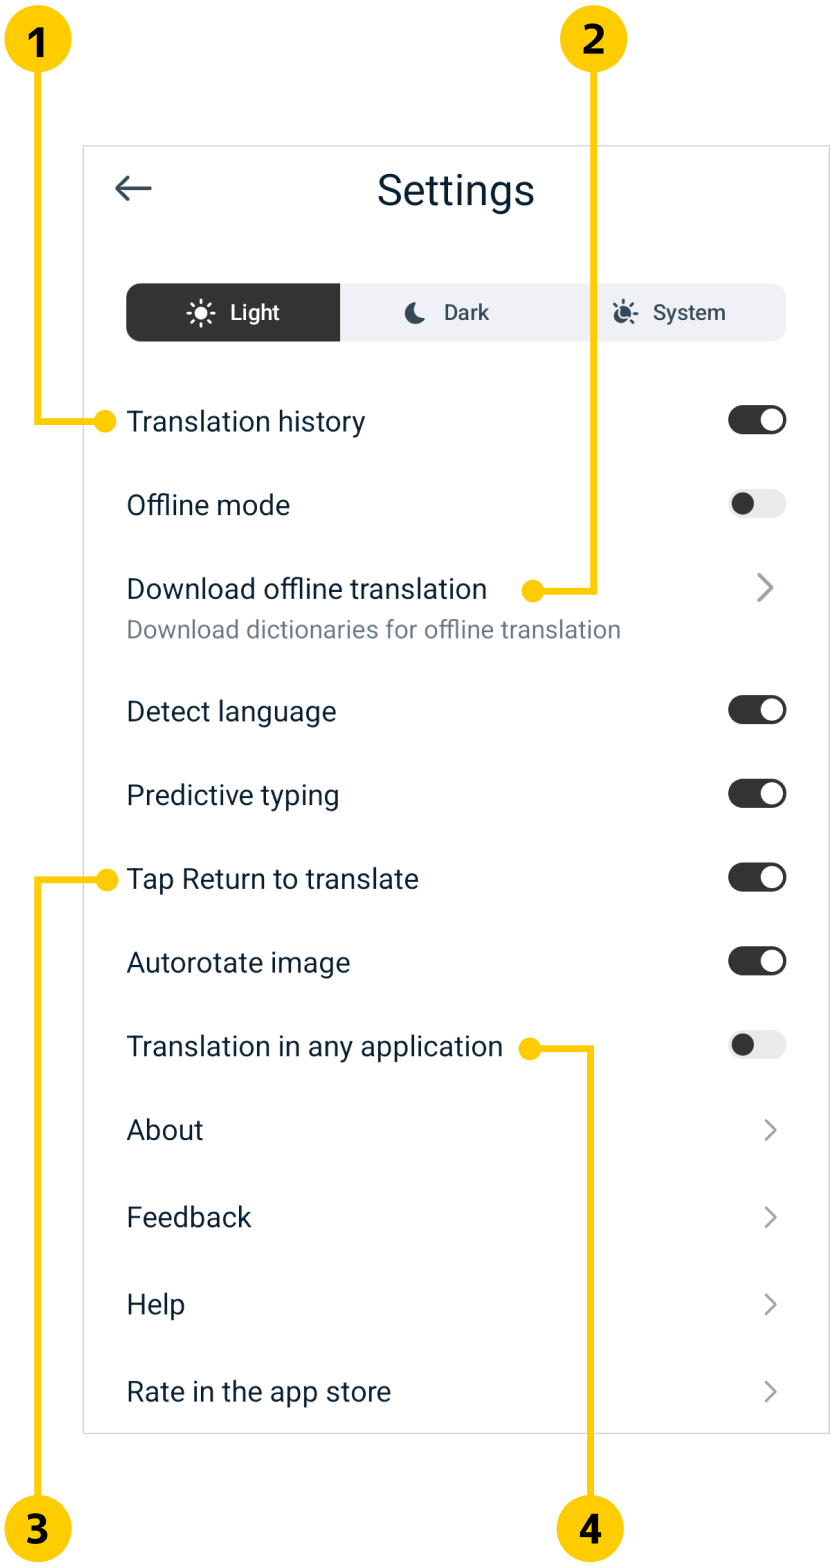Enable Translation in any application switch
This screenshot has height=1568, width=835.
tap(757, 1046)
